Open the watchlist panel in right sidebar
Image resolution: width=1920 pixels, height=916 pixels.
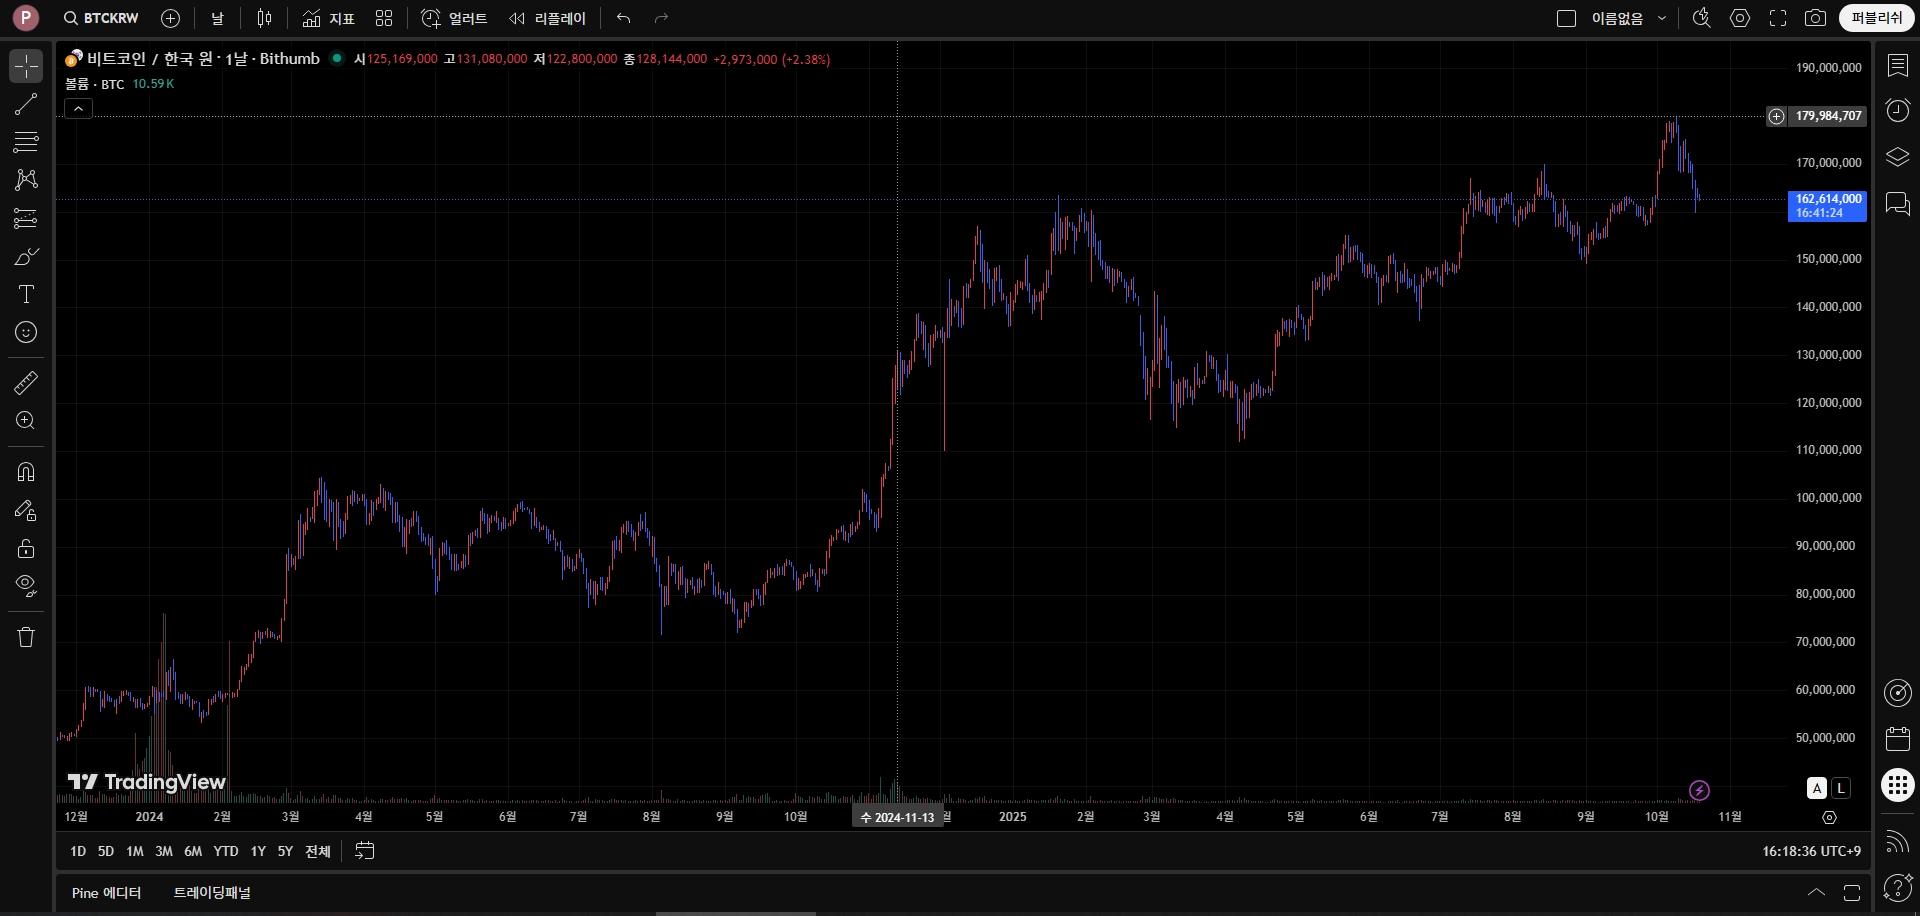1897,66
